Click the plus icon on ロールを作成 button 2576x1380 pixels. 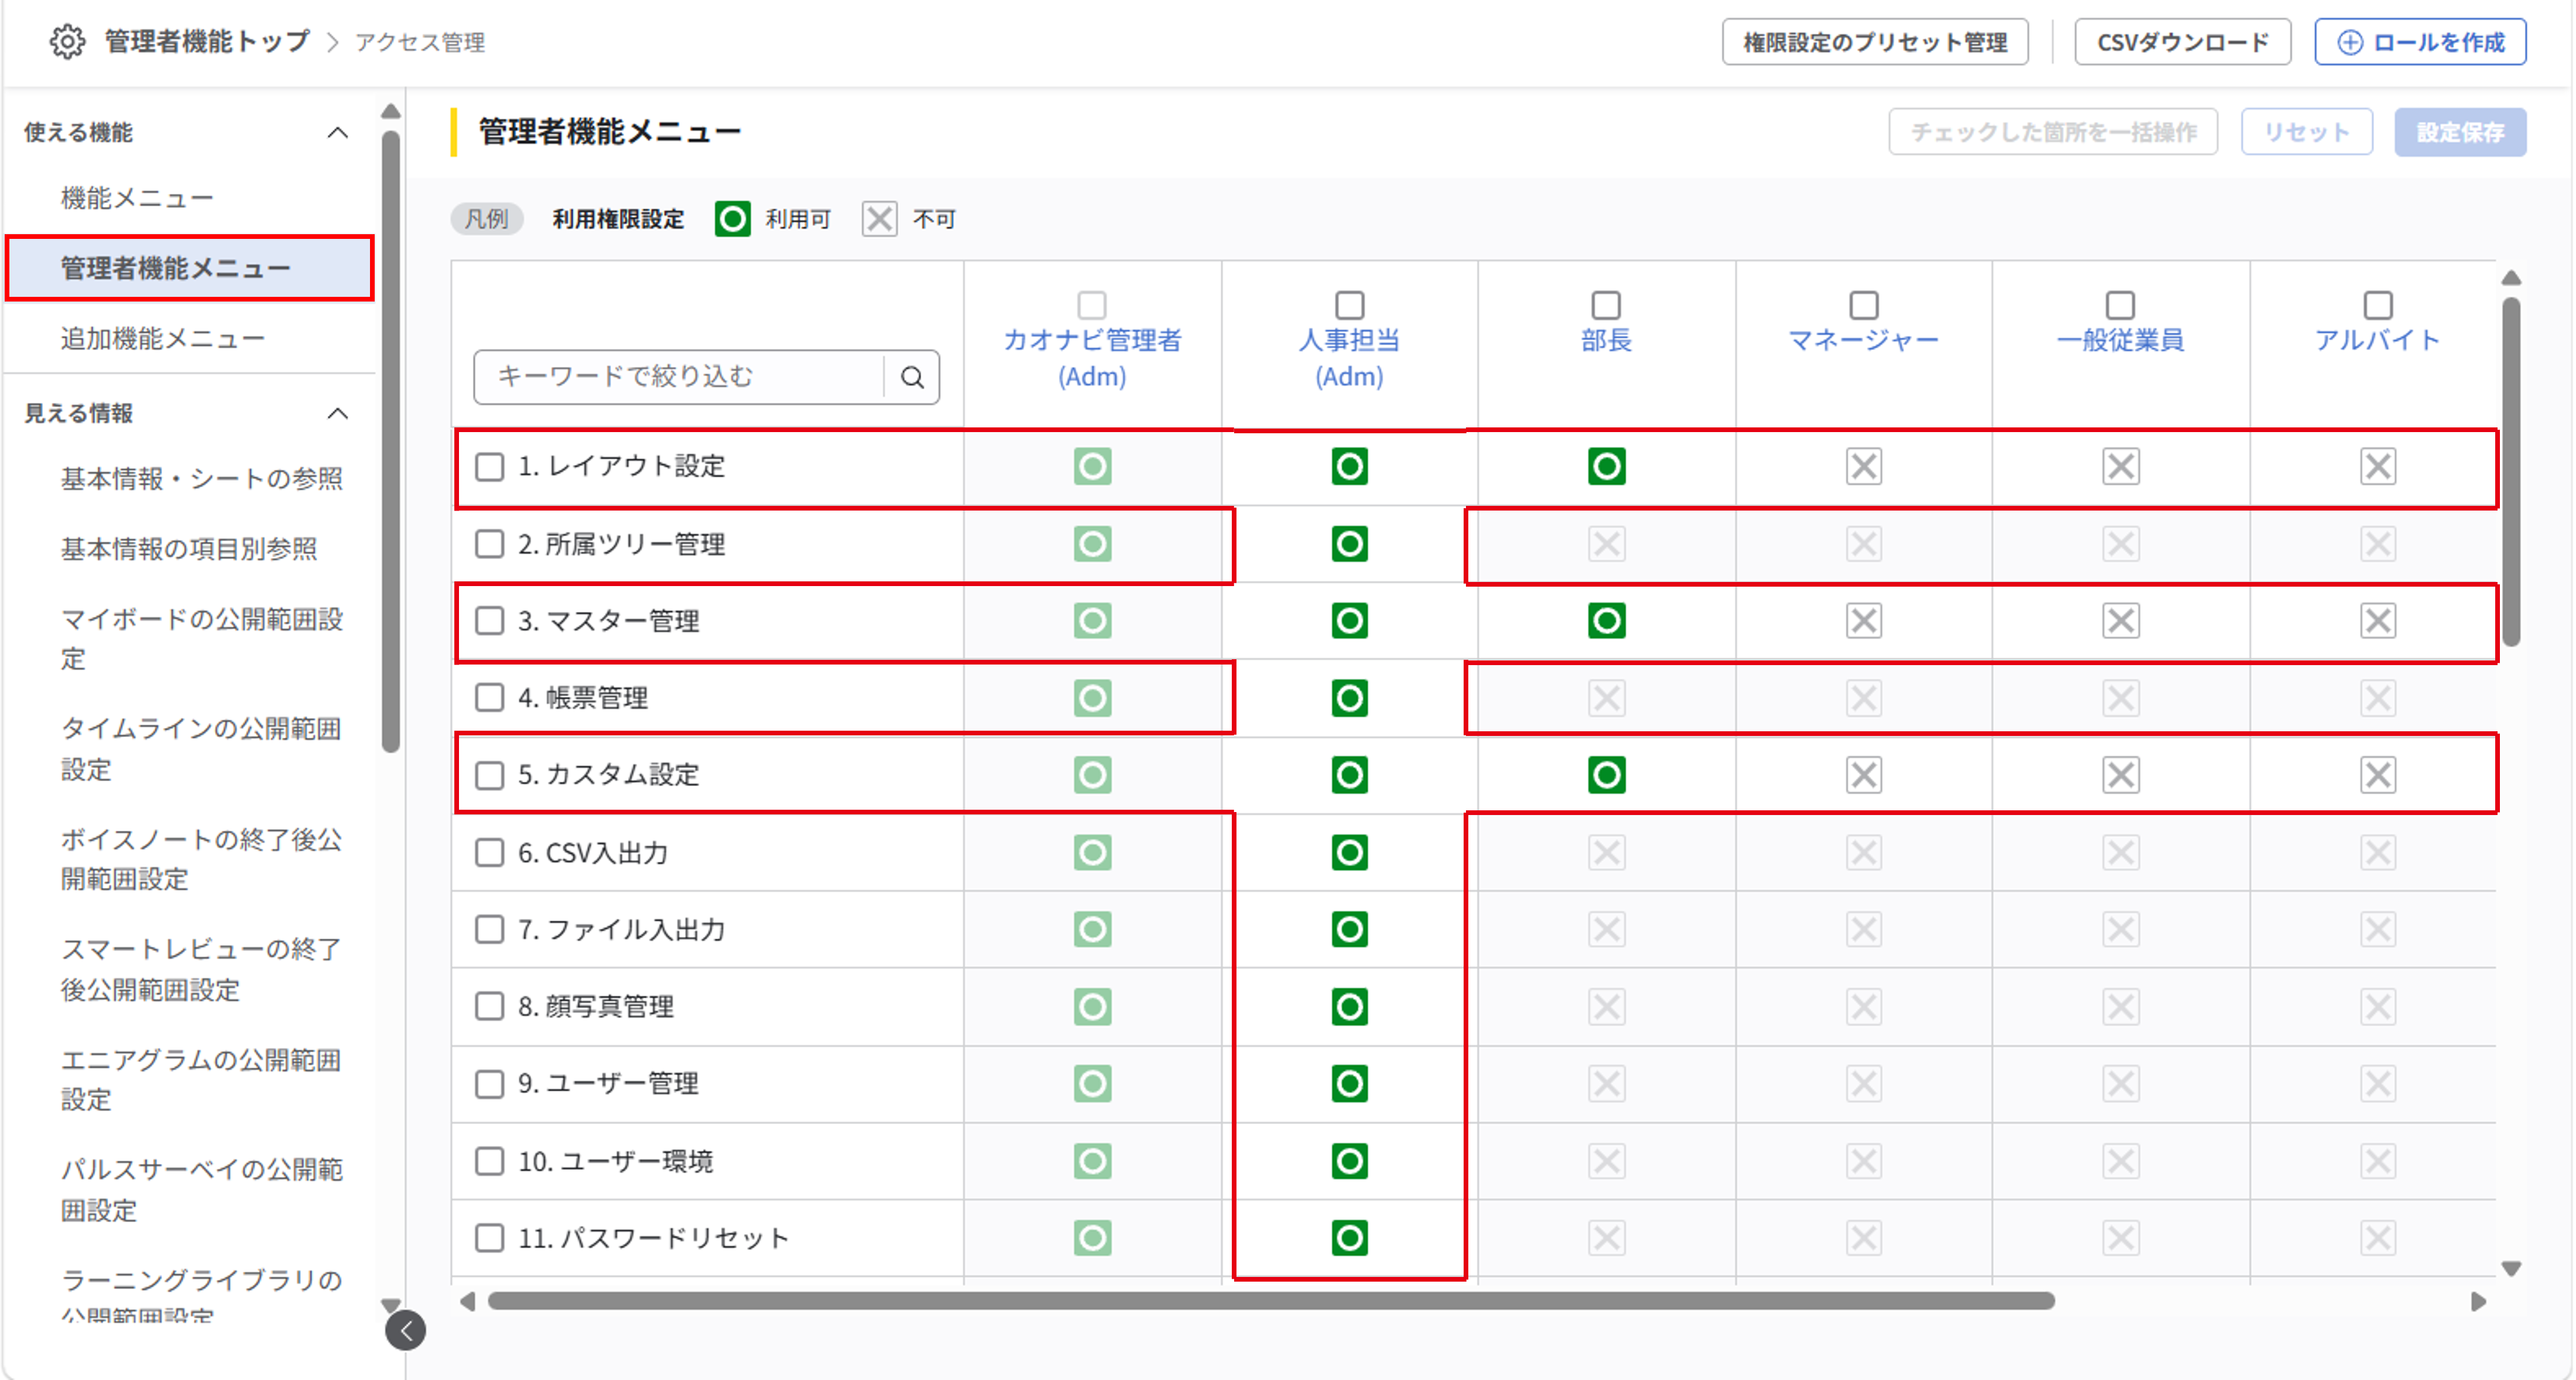(2350, 42)
